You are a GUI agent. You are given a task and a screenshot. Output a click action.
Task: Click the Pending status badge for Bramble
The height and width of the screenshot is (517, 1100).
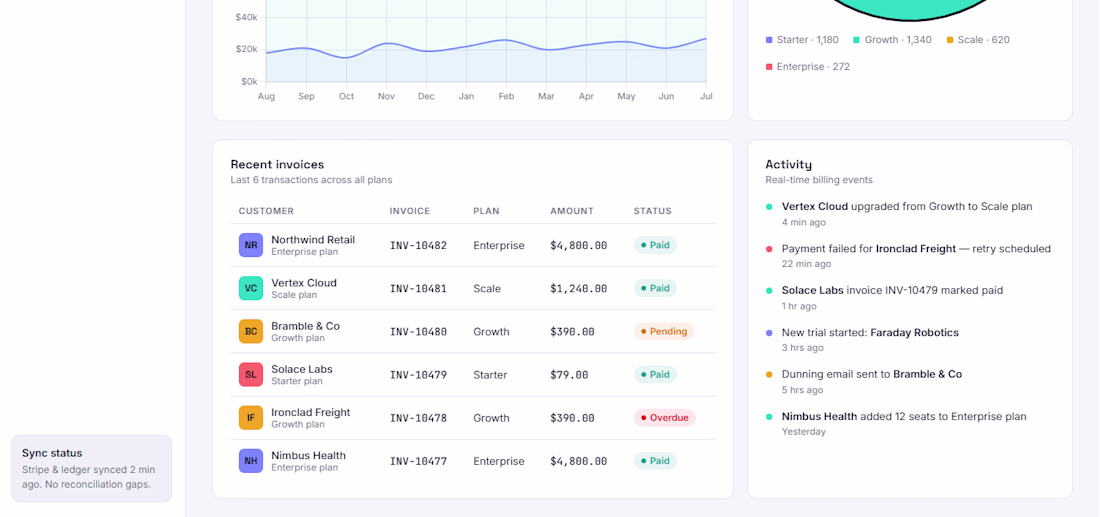pyautogui.click(x=664, y=331)
